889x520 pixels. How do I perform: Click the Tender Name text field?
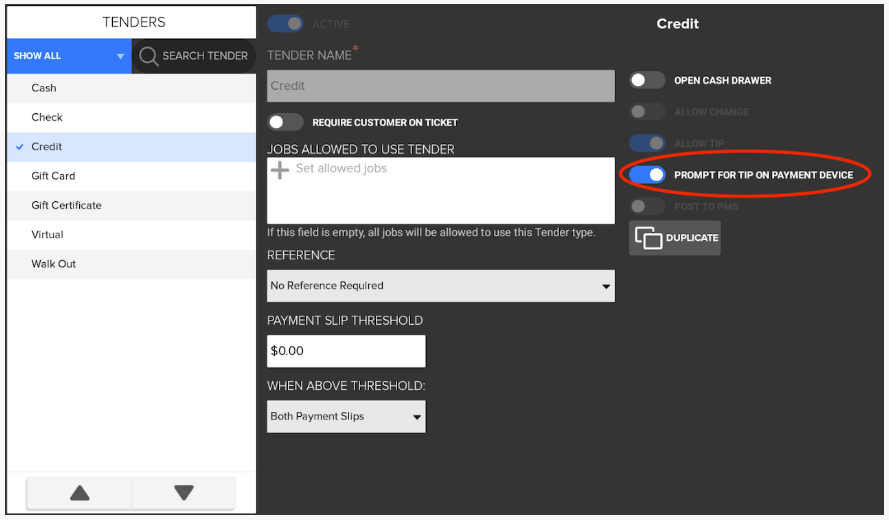(x=440, y=86)
